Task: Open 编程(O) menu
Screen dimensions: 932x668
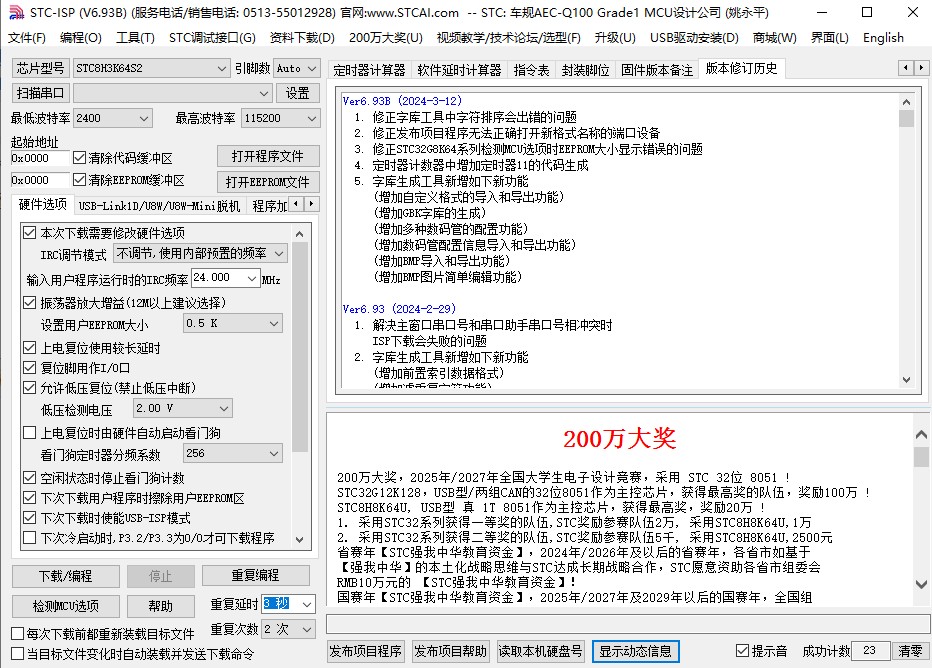Action: [x=81, y=38]
